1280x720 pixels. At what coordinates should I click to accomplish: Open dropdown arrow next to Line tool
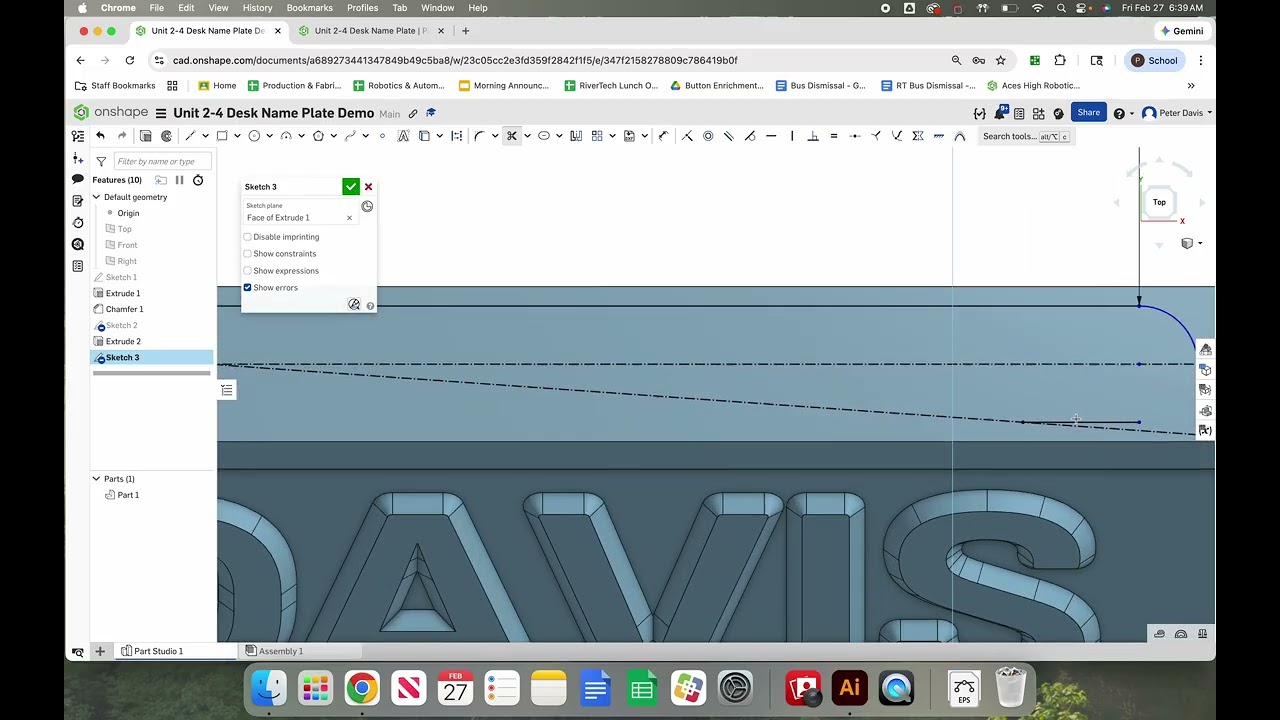[205, 136]
